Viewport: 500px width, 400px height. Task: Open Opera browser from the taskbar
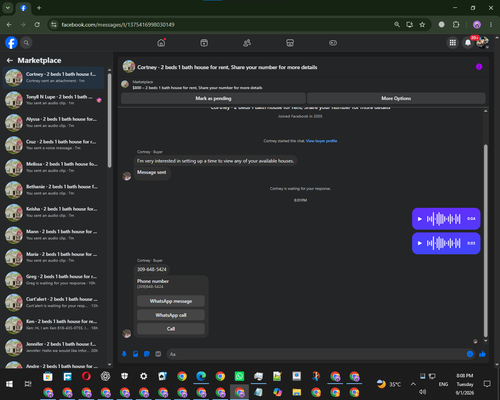click(x=86, y=376)
